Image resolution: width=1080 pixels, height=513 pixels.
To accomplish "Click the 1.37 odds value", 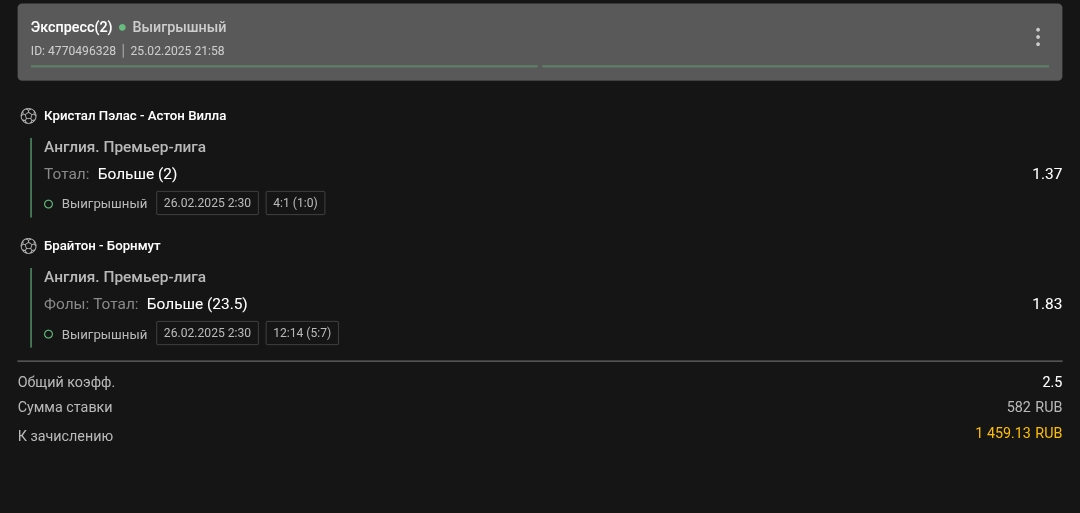I will click(x=1046, y=174).
